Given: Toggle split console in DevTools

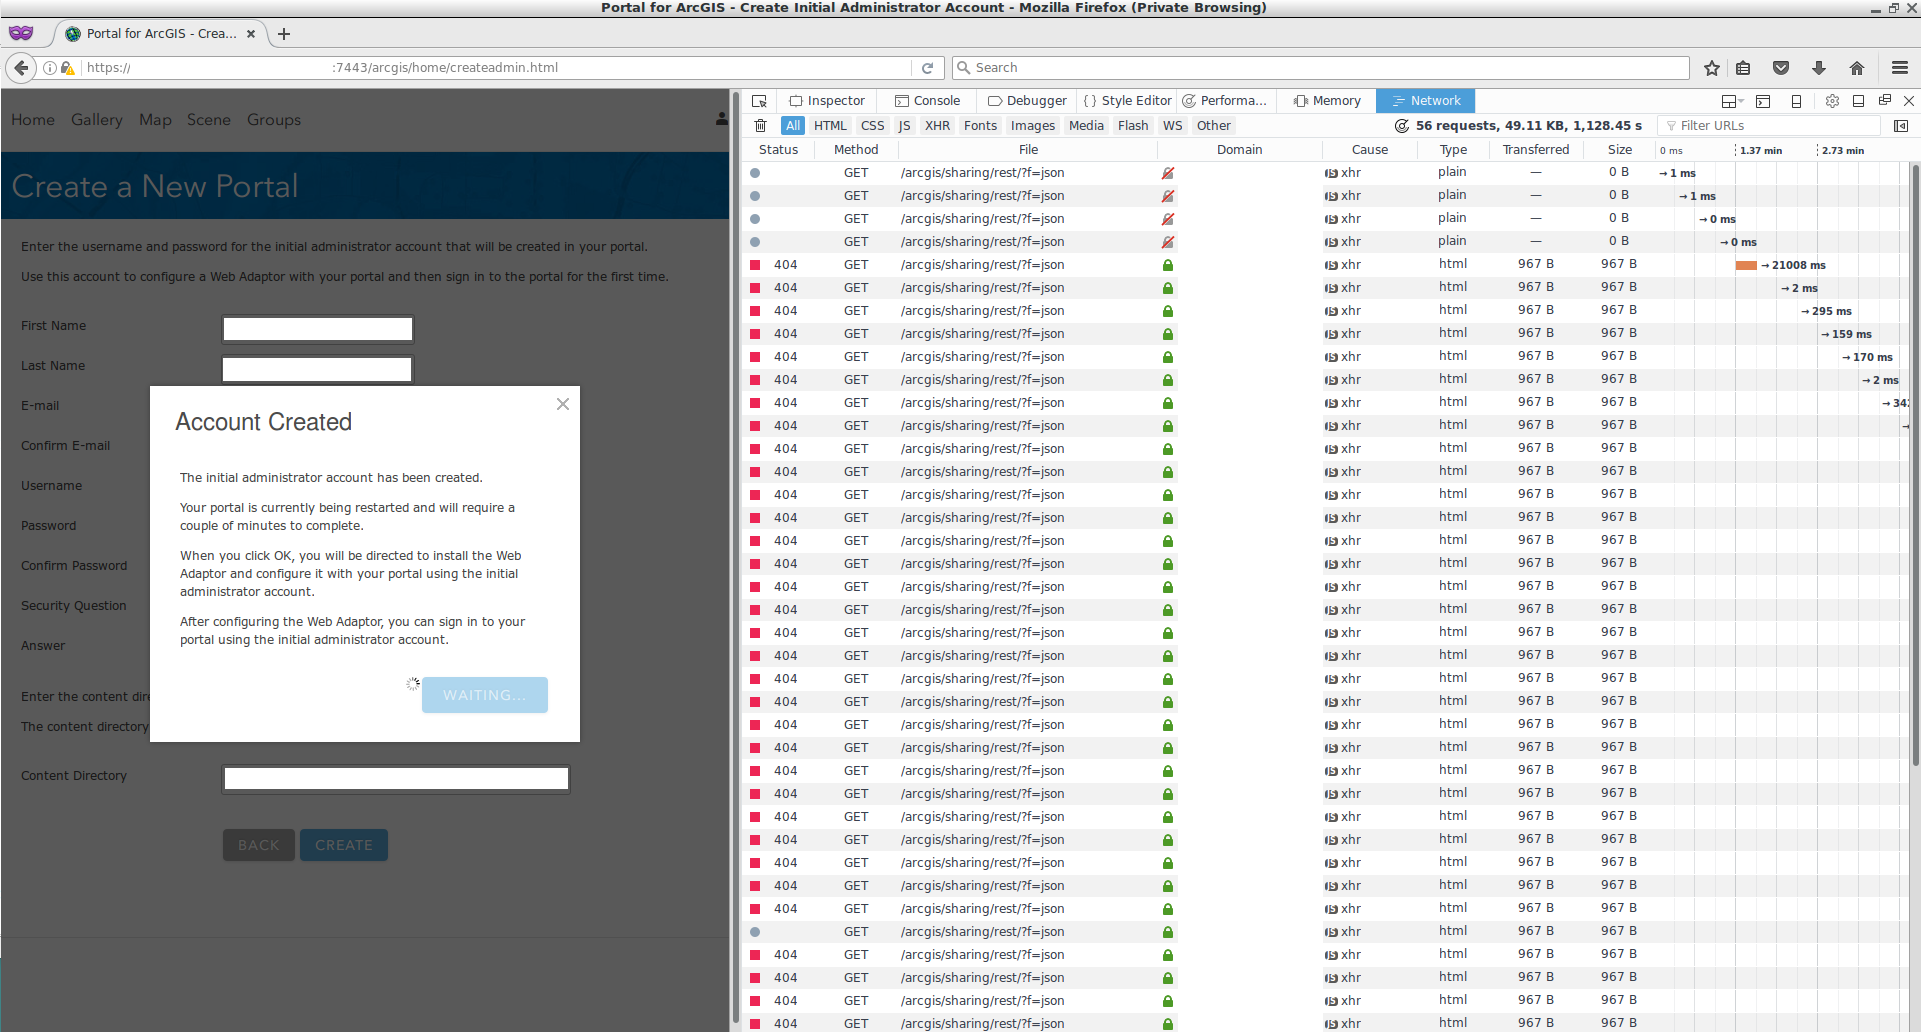Looking at the screenshot, I should point(1763,101).
